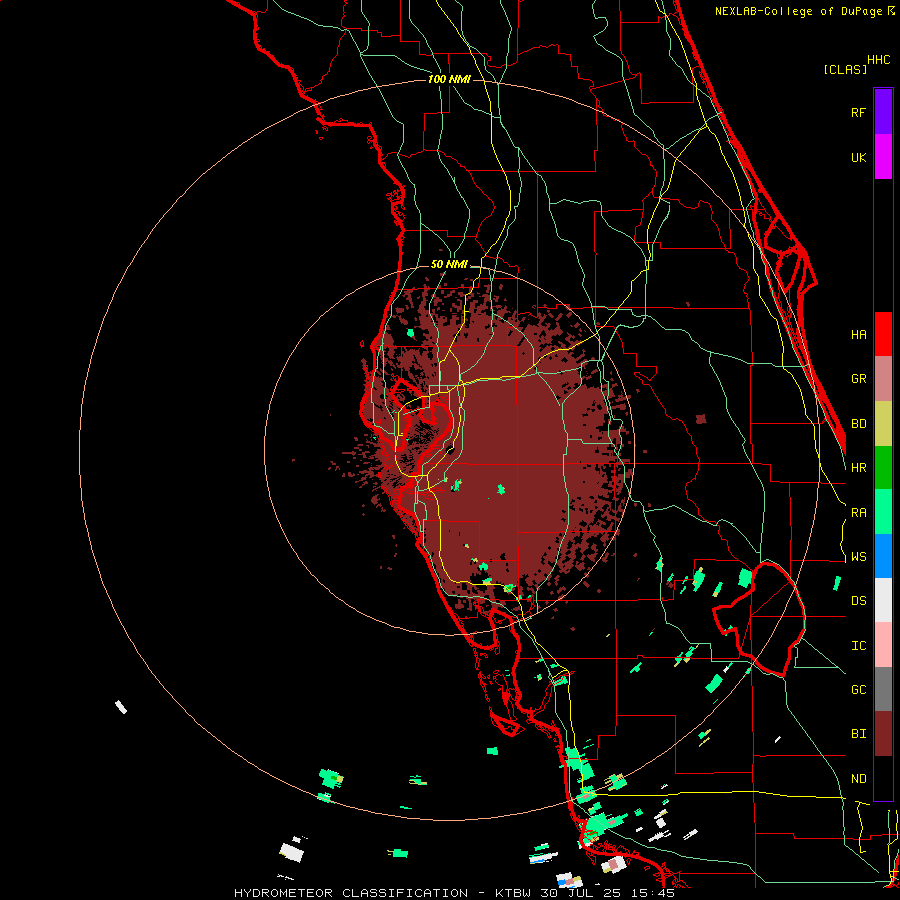The width and height of the screenshot is (900, 900).
Task: Pick the white DS legend swatch
Action: pos(883,600)
